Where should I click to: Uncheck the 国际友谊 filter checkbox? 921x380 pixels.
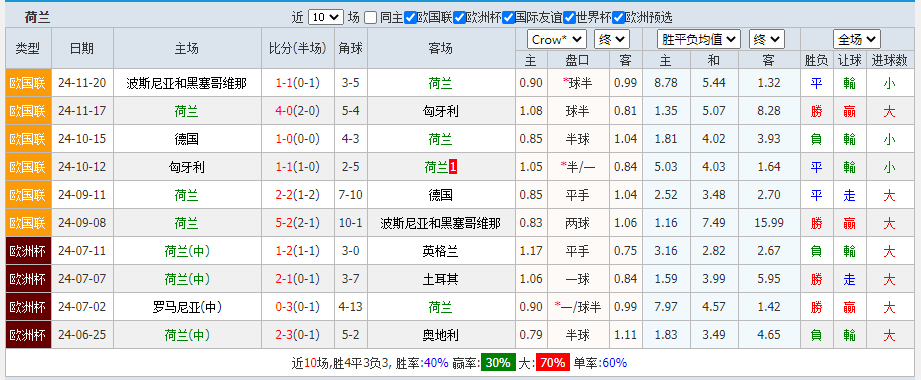click(509, 18)
